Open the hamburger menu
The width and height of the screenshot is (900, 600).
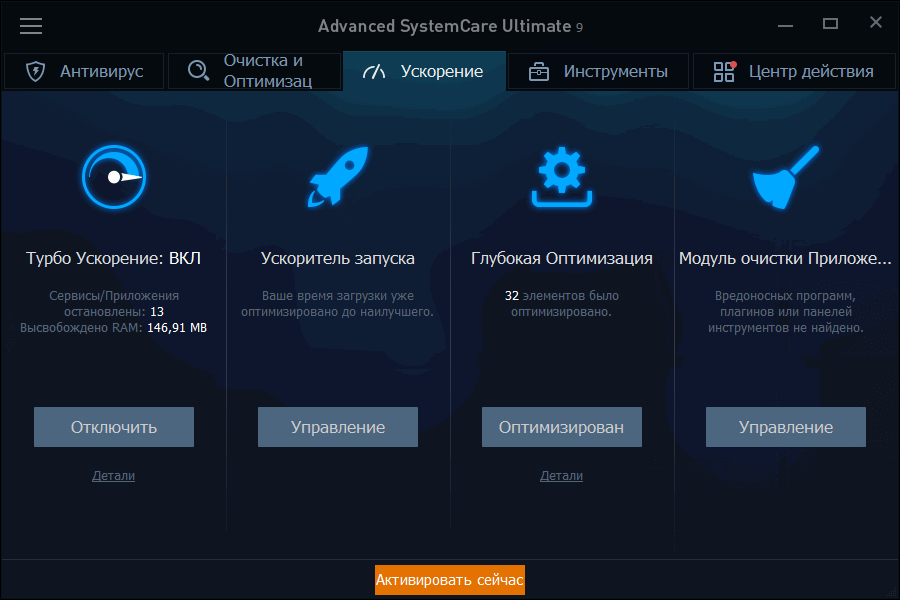pos(31,26)
